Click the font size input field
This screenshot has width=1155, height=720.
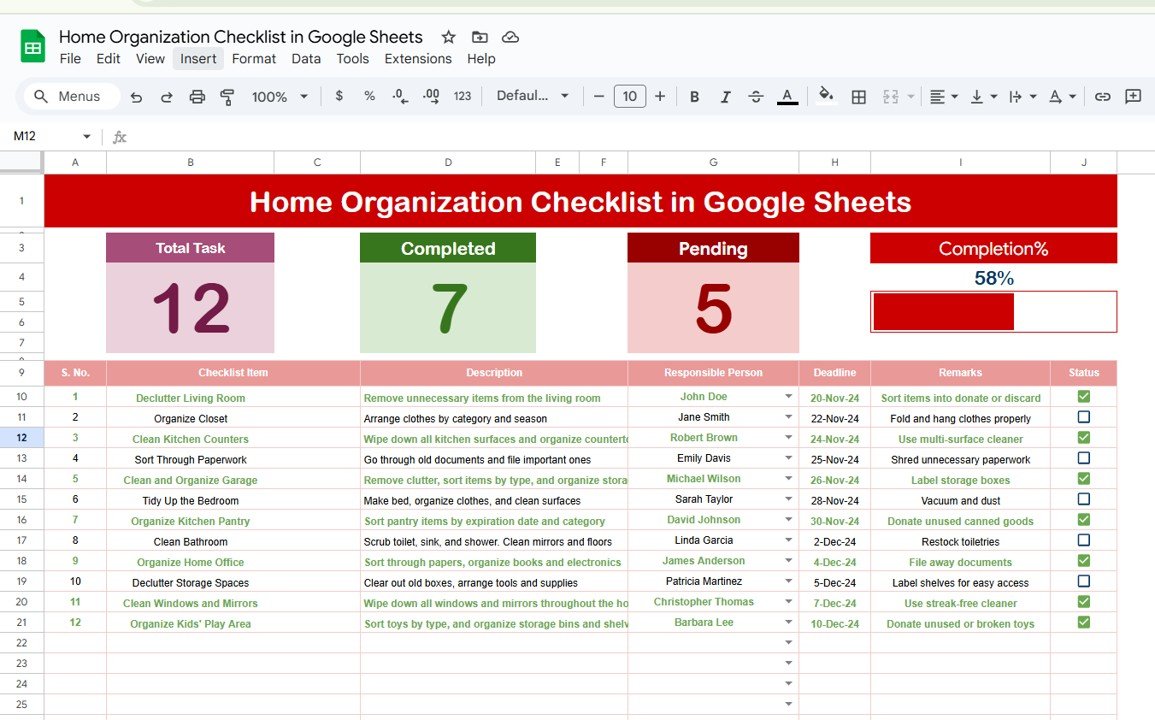click(x=630, y=97)
